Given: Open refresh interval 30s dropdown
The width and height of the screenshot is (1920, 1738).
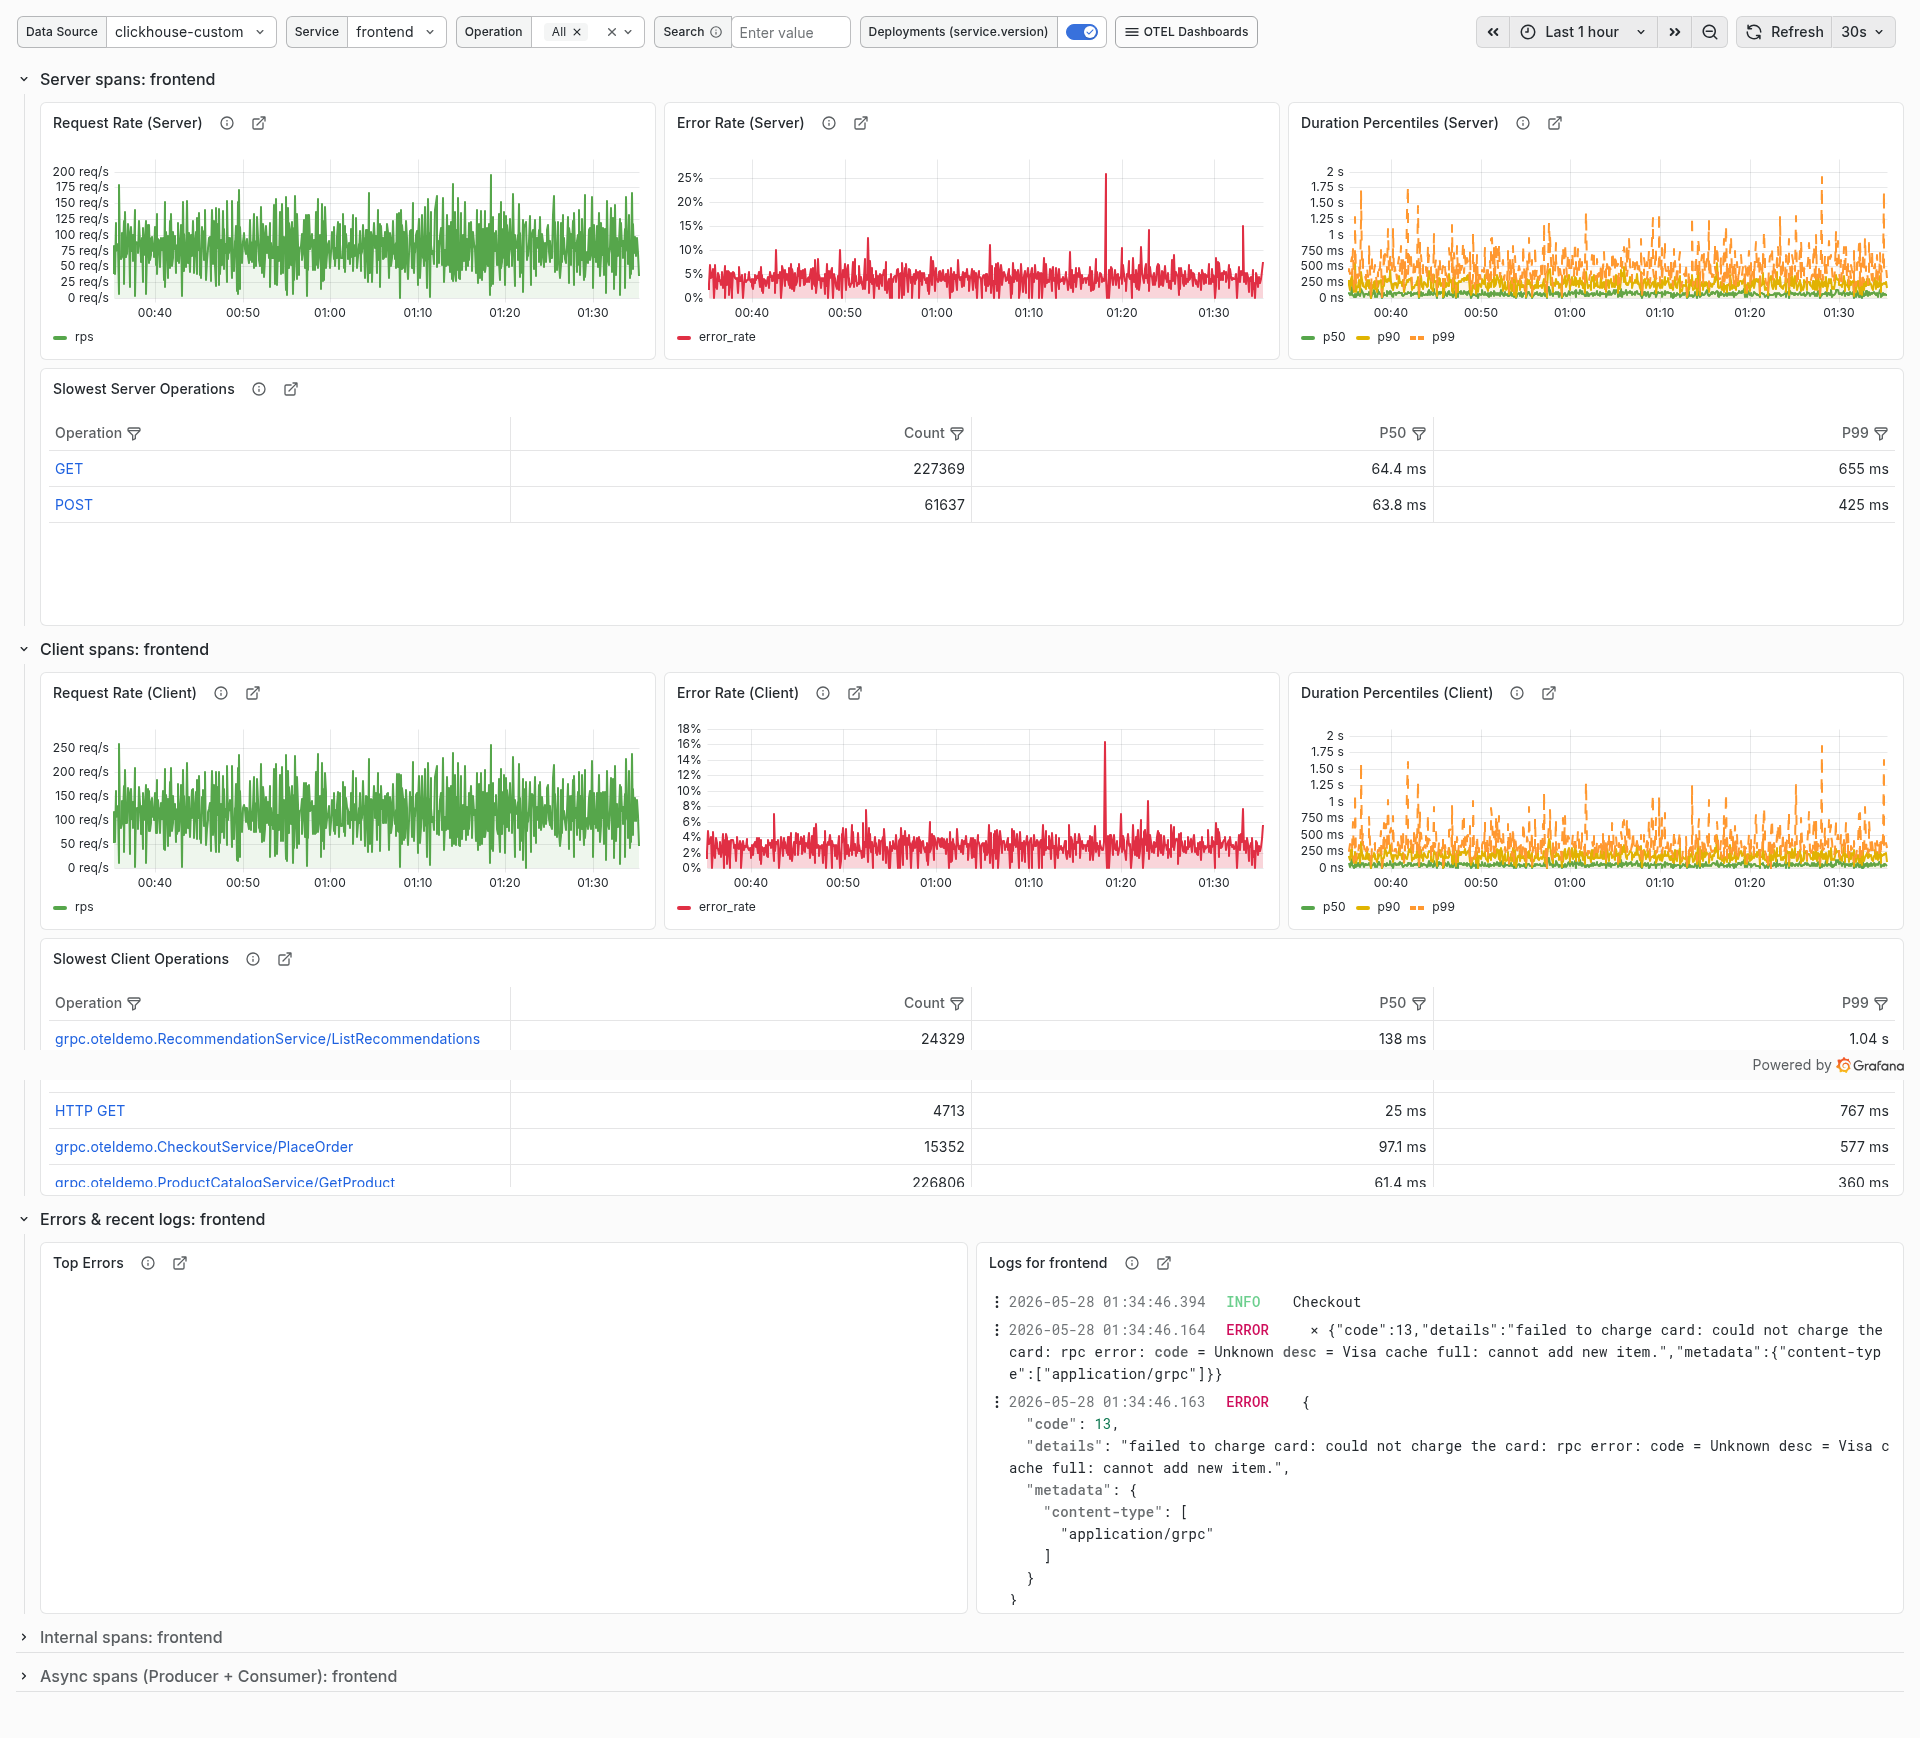Looking at the screenshot, I should (1863, 32).
